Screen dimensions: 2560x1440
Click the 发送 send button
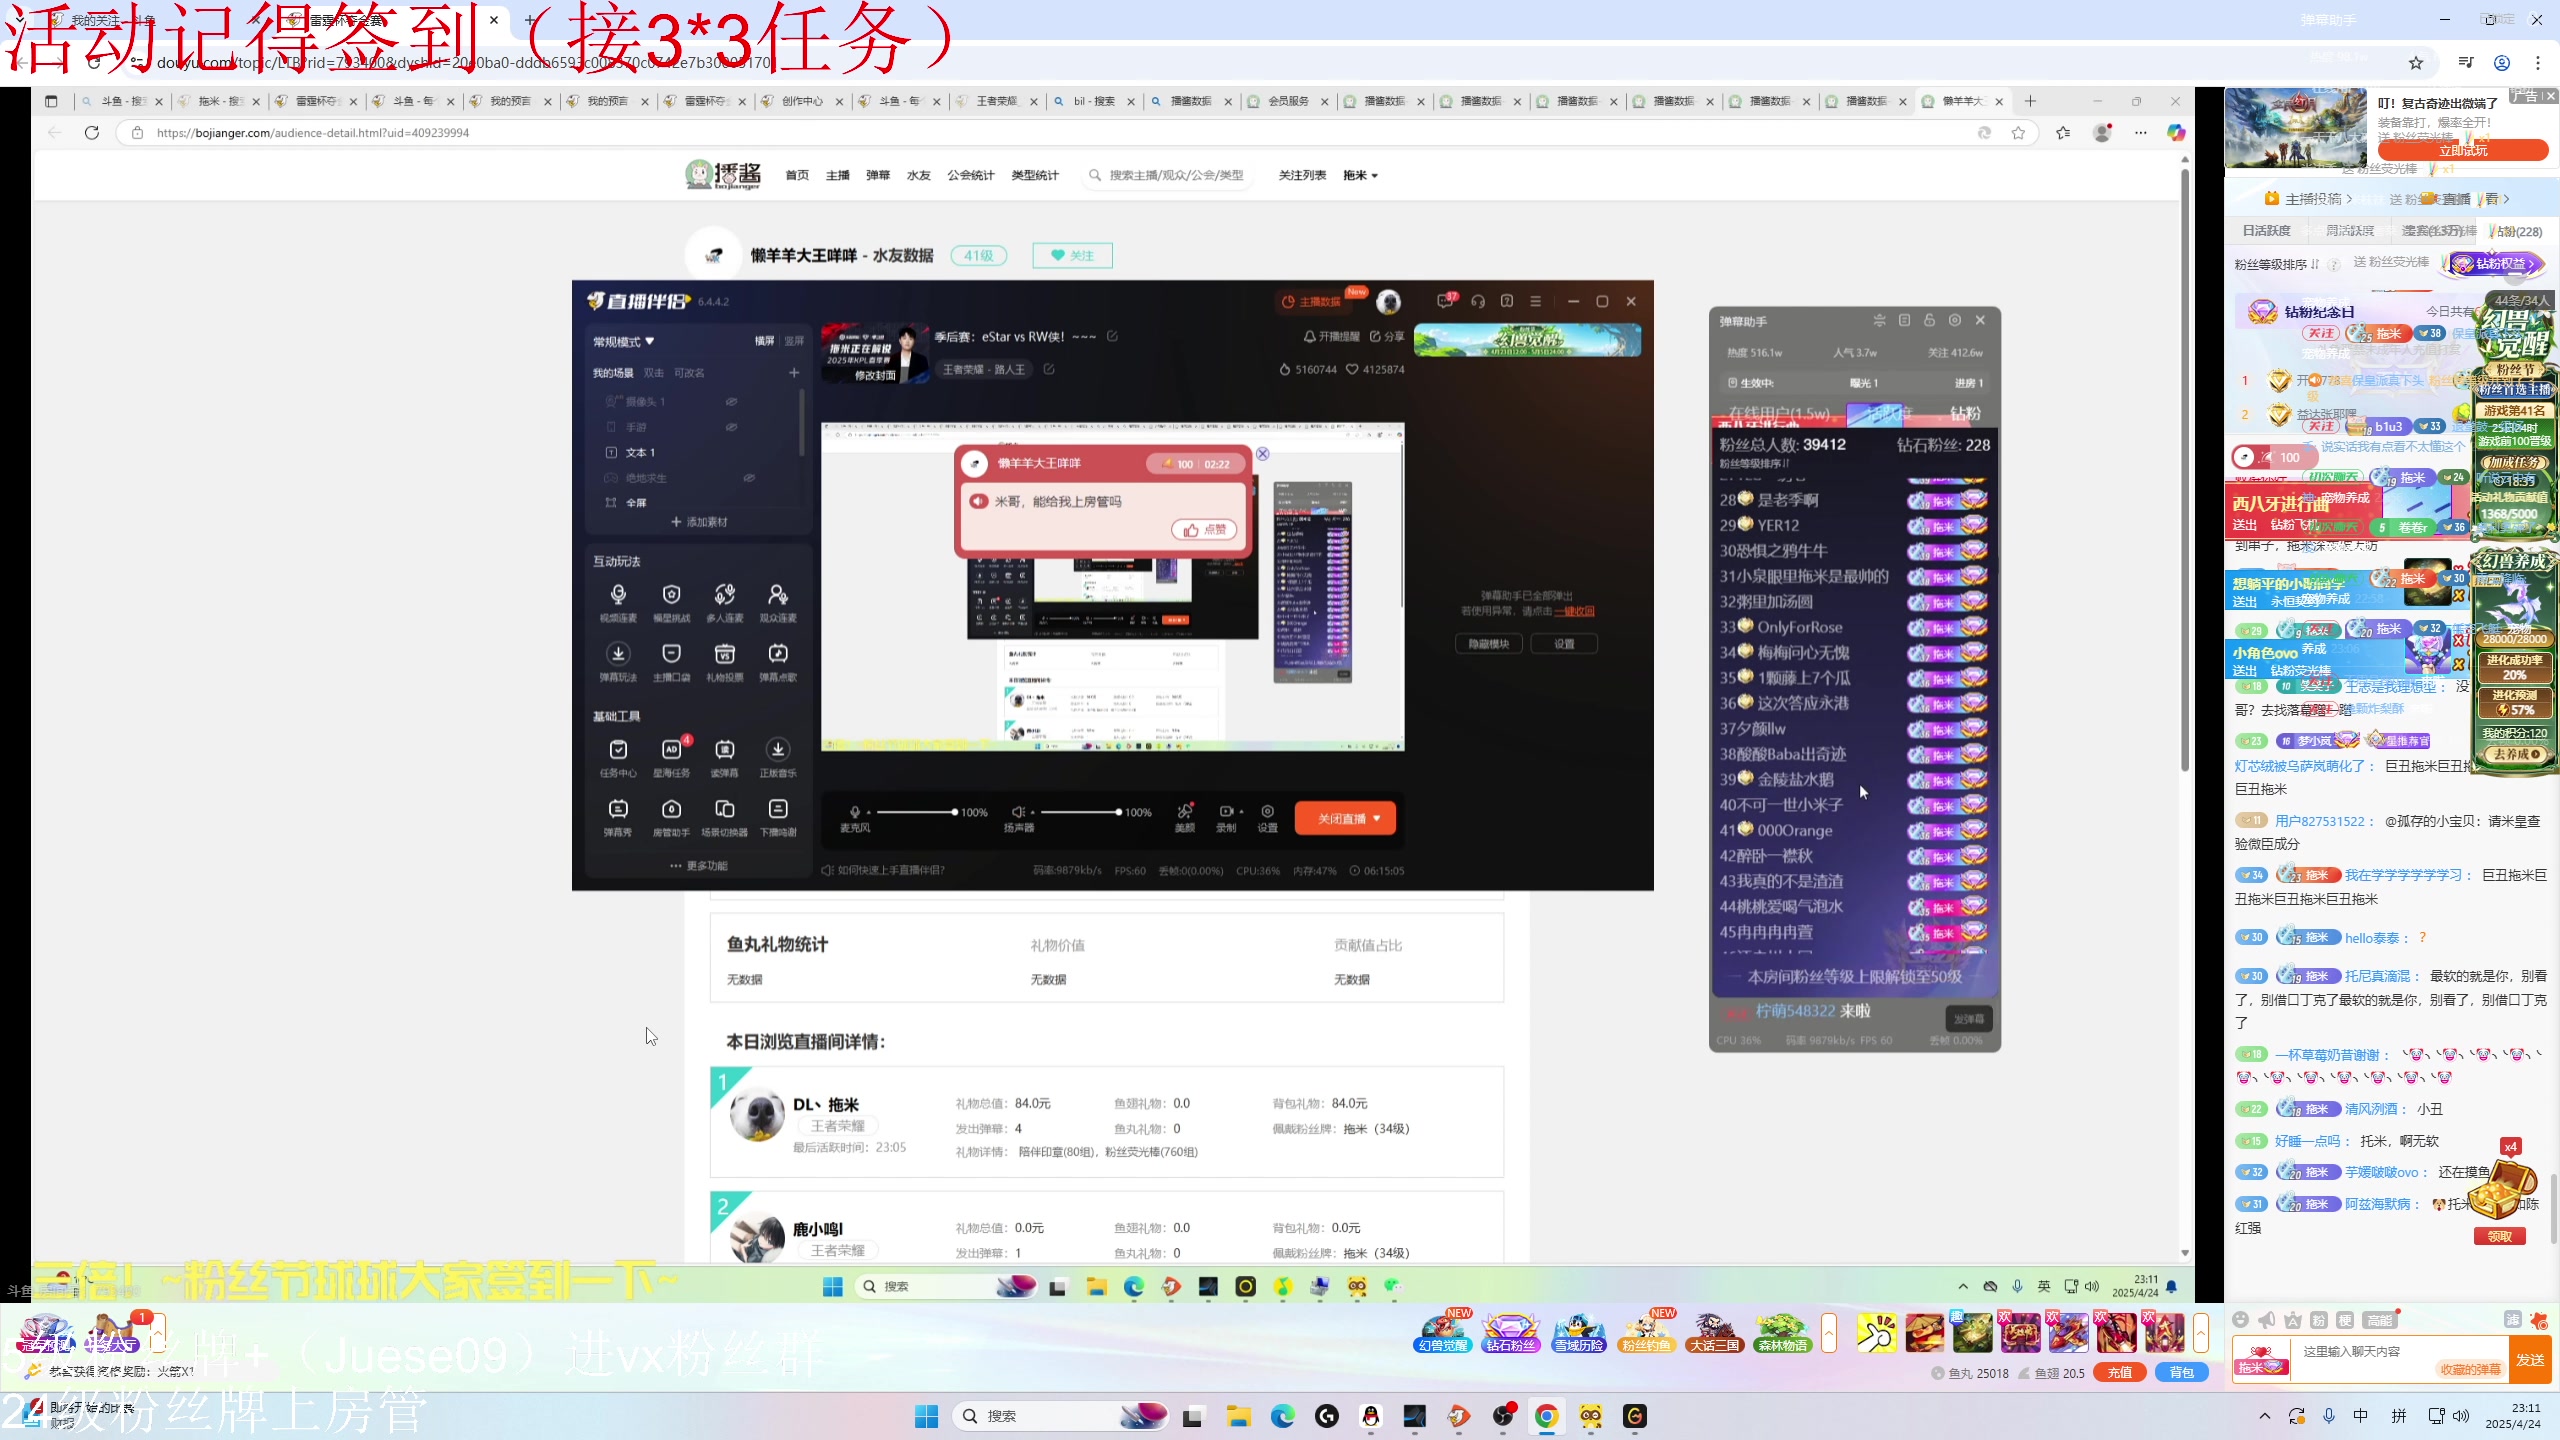(x=2530, y=1360)
